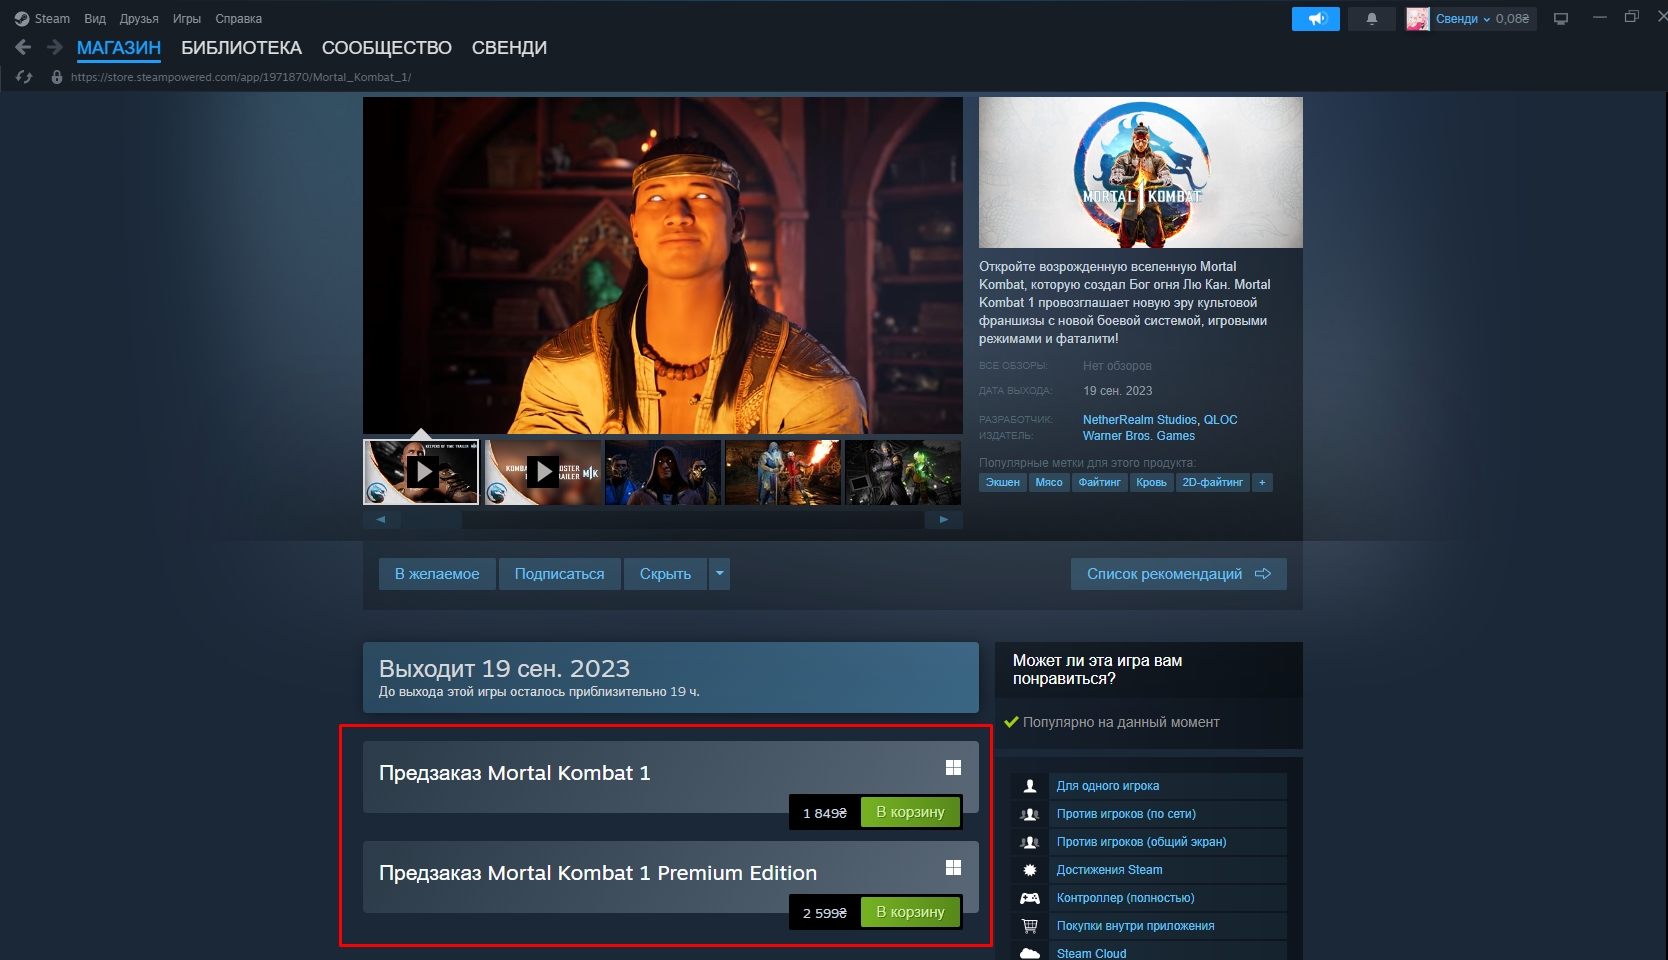Open the Игры menu
Image resolution: width=1668 pixels, height=960 pixels.
coord(187,19)
